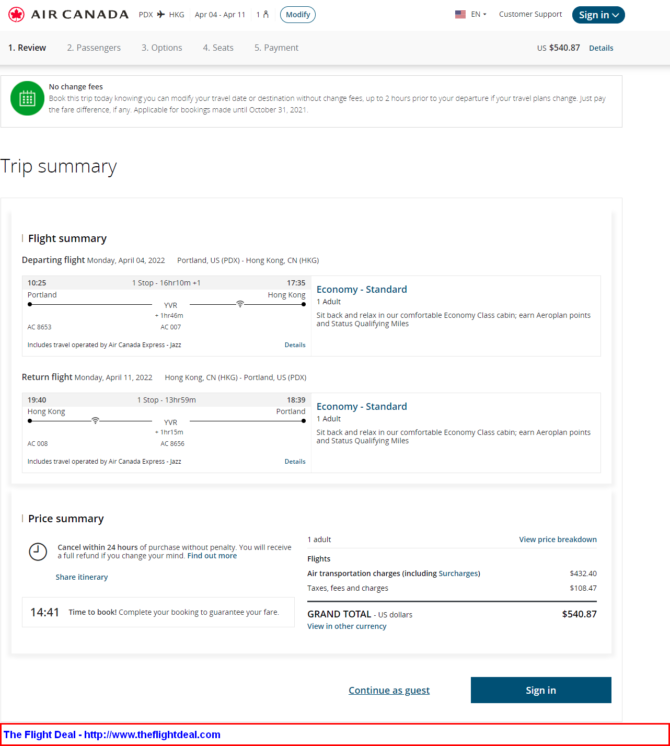Click the Monday, April 04, 2022 date

126,260
